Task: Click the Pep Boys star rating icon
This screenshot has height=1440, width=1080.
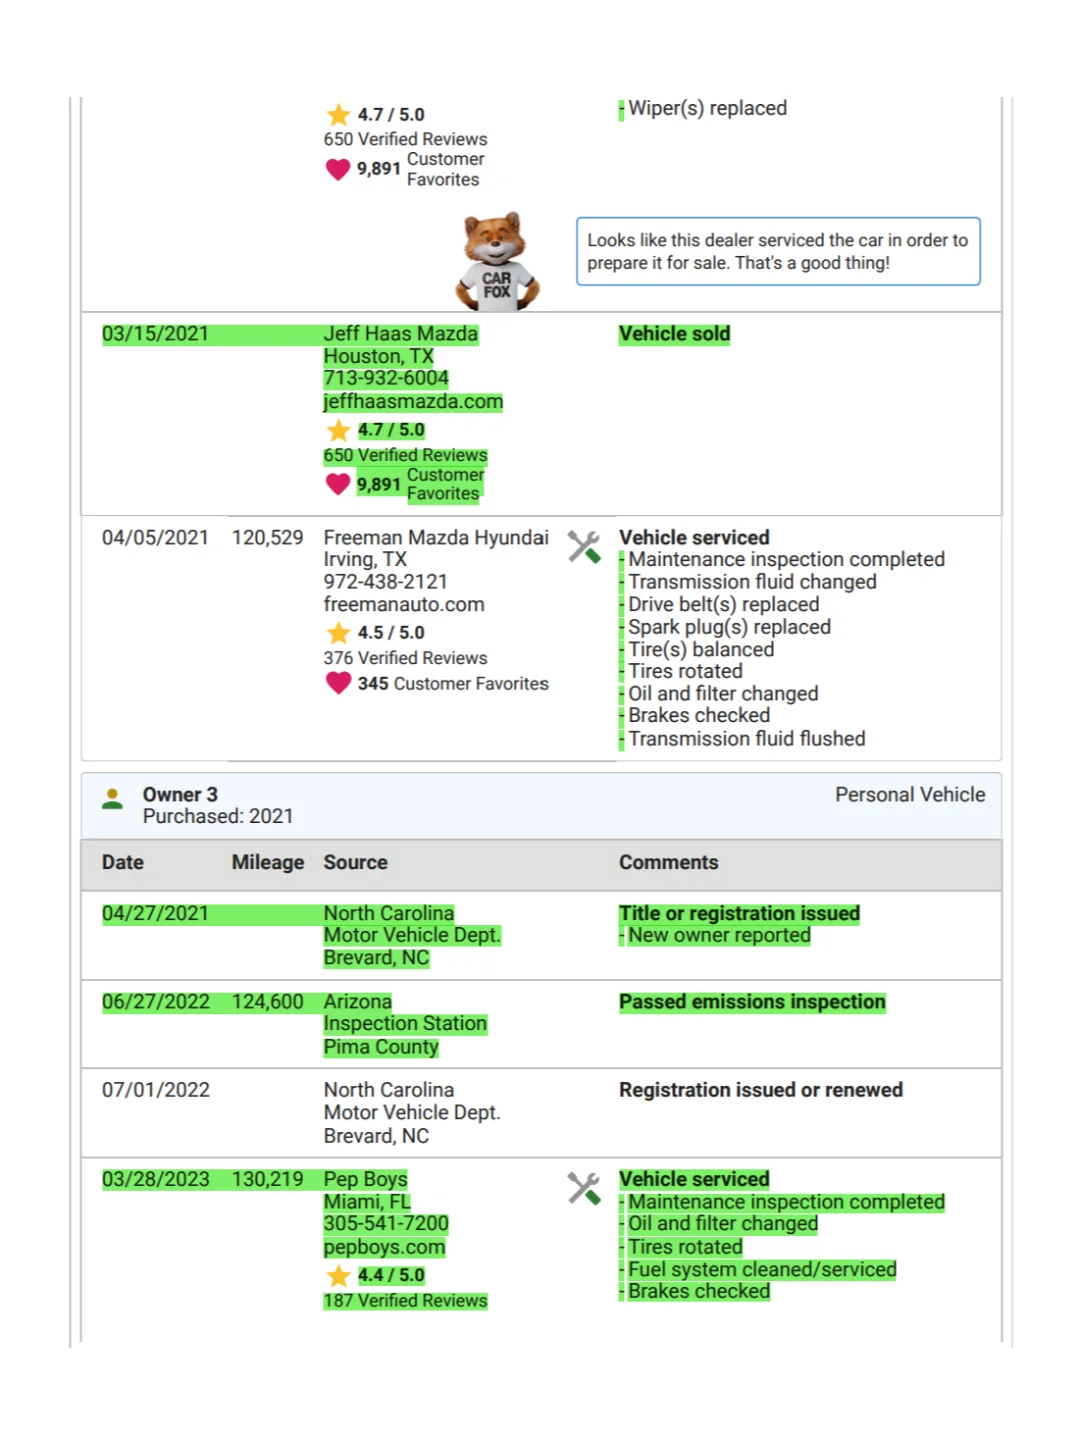Action: pyautogui.click(x=338, y=1276)
